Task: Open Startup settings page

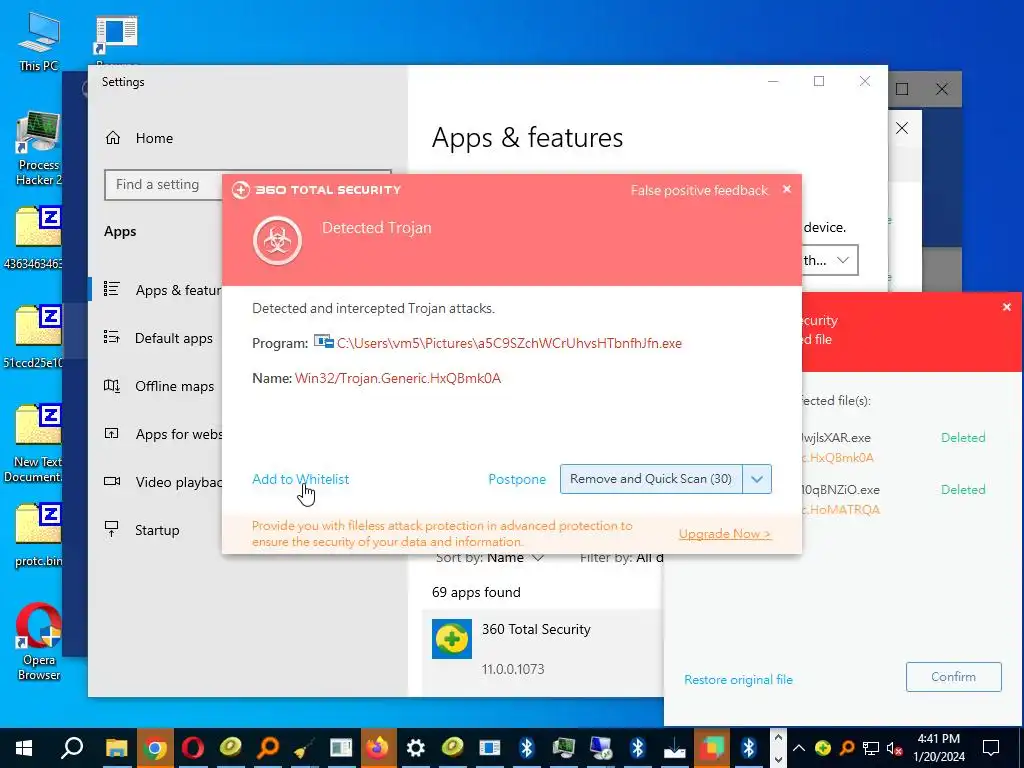Action: [x=141, y=530]
